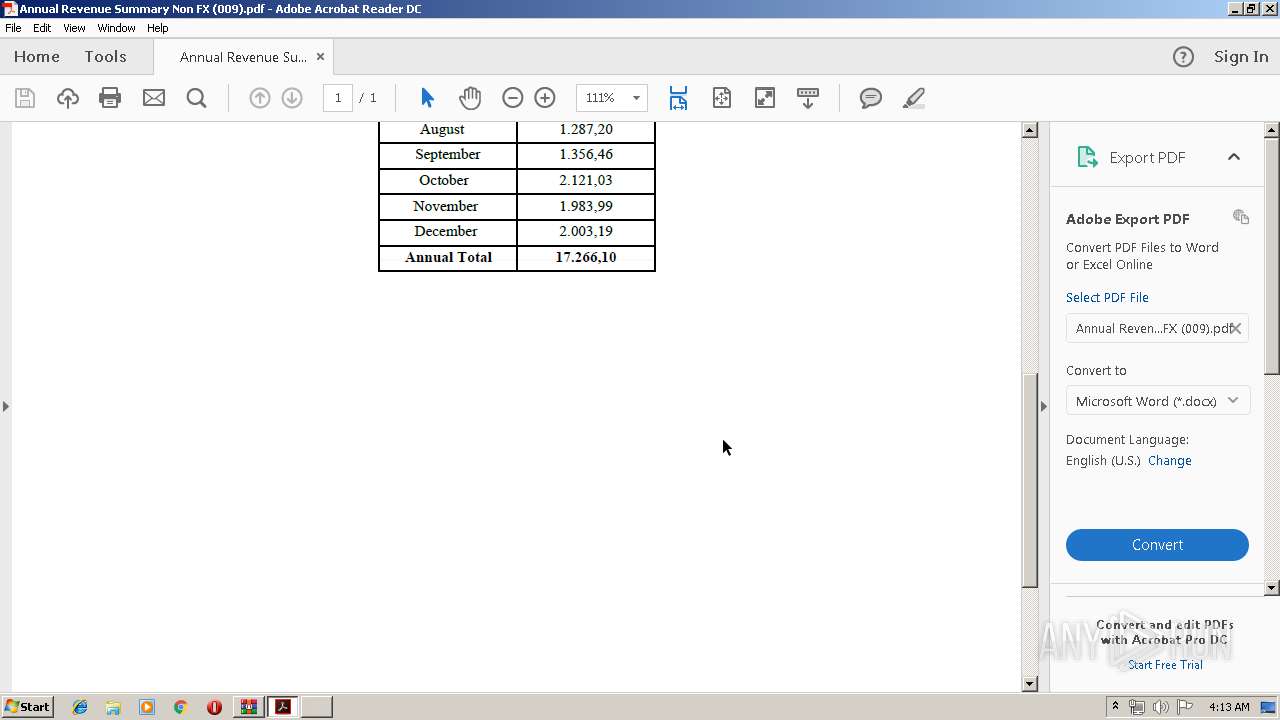Click the blue Convert button
Image resolution: width=1280 pixels, height=720 pixels.
(1157, 545)
